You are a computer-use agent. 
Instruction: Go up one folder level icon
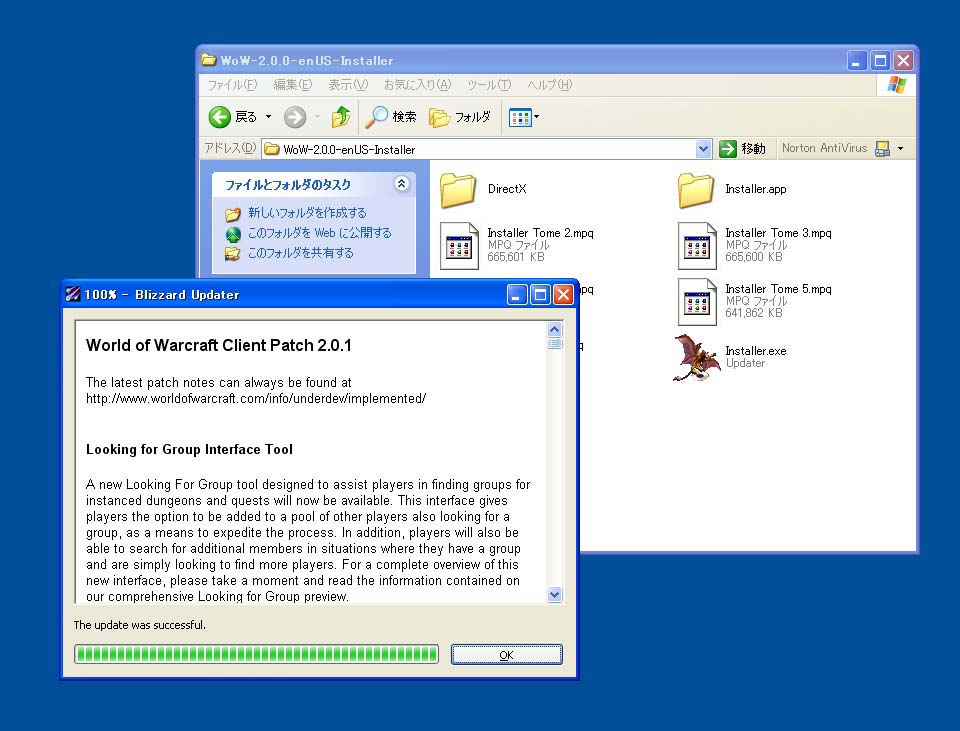pyautogui.click(x=340, y=117)
